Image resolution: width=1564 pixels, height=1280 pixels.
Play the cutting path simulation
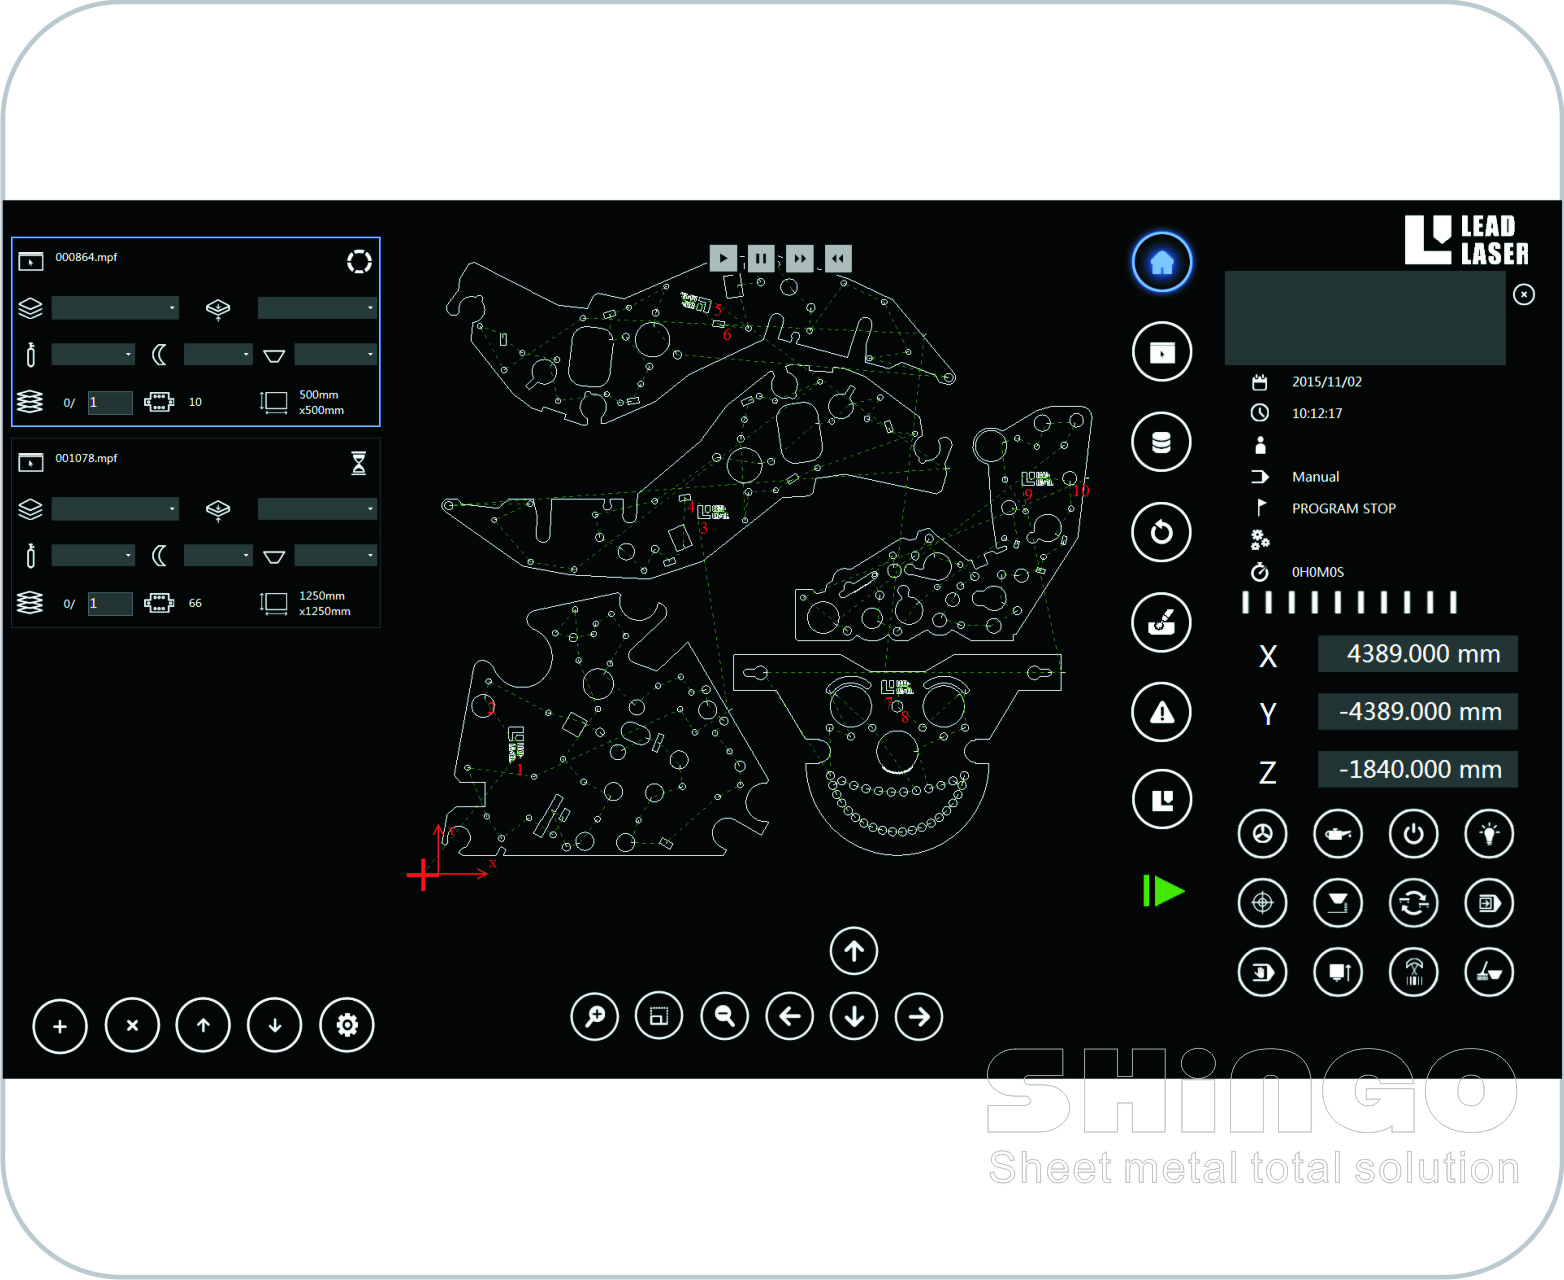723,258
